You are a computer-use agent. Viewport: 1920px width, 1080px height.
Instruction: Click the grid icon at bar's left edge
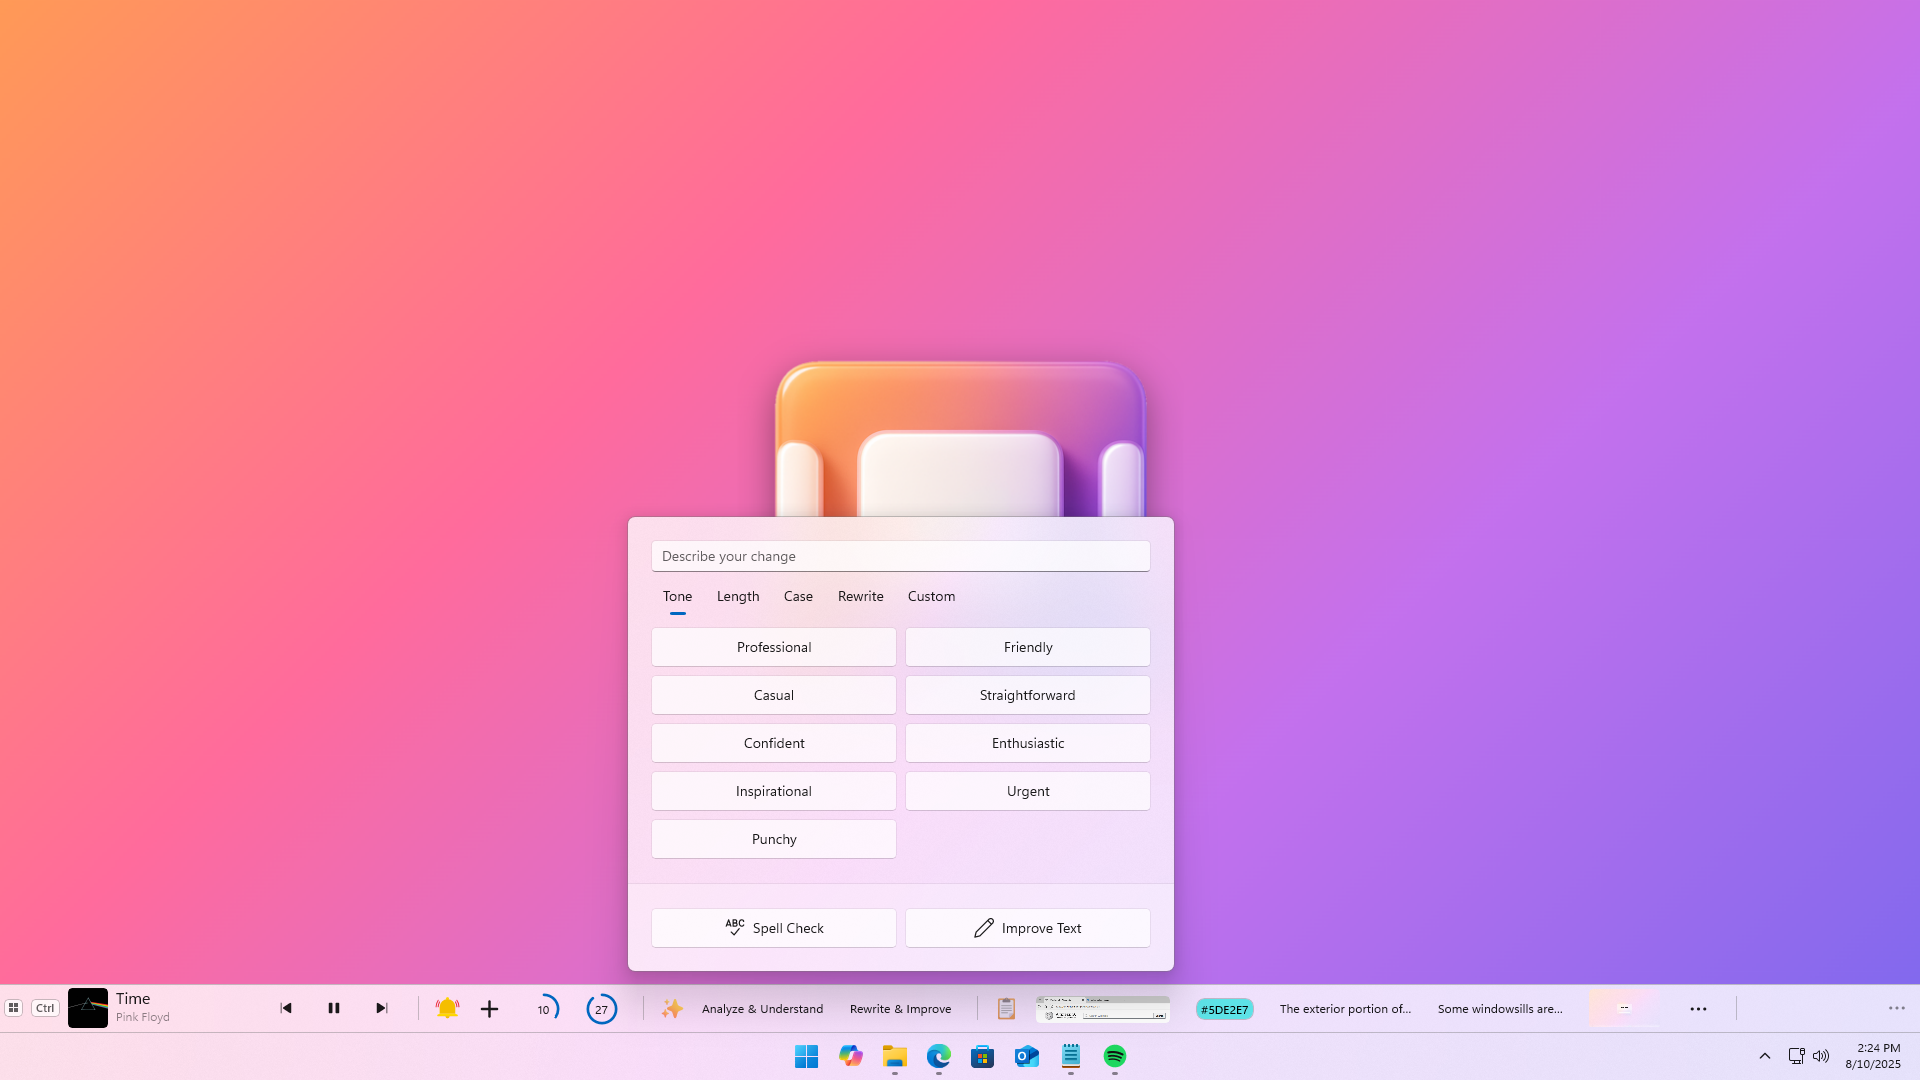14,1008
